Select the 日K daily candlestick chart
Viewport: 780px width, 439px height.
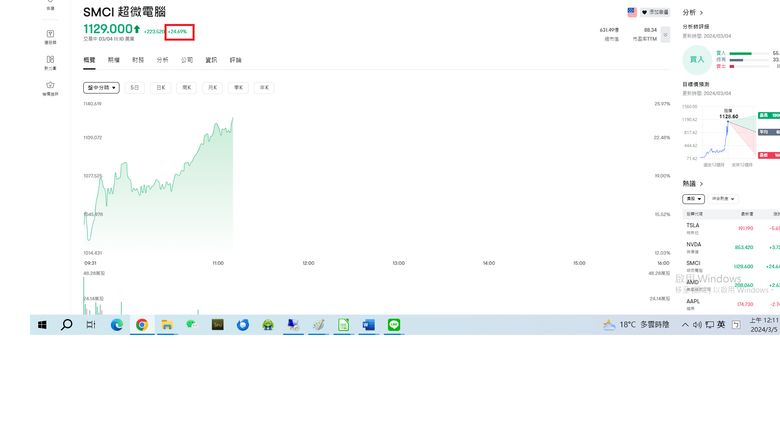pos(161,88)
